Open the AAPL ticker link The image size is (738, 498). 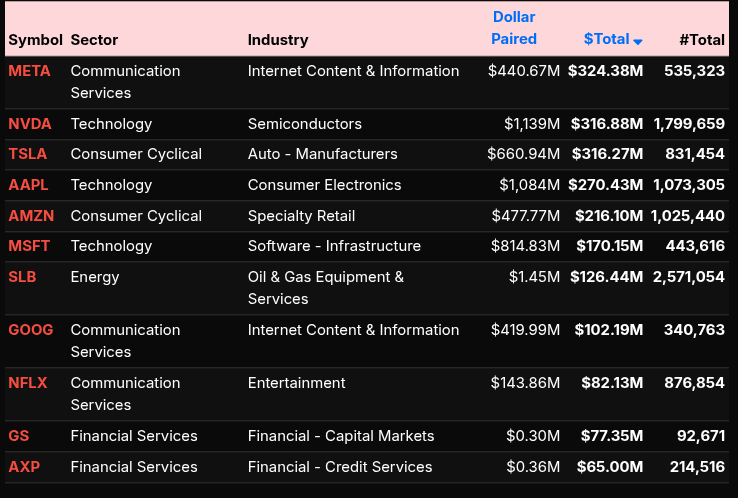point(28,185)
